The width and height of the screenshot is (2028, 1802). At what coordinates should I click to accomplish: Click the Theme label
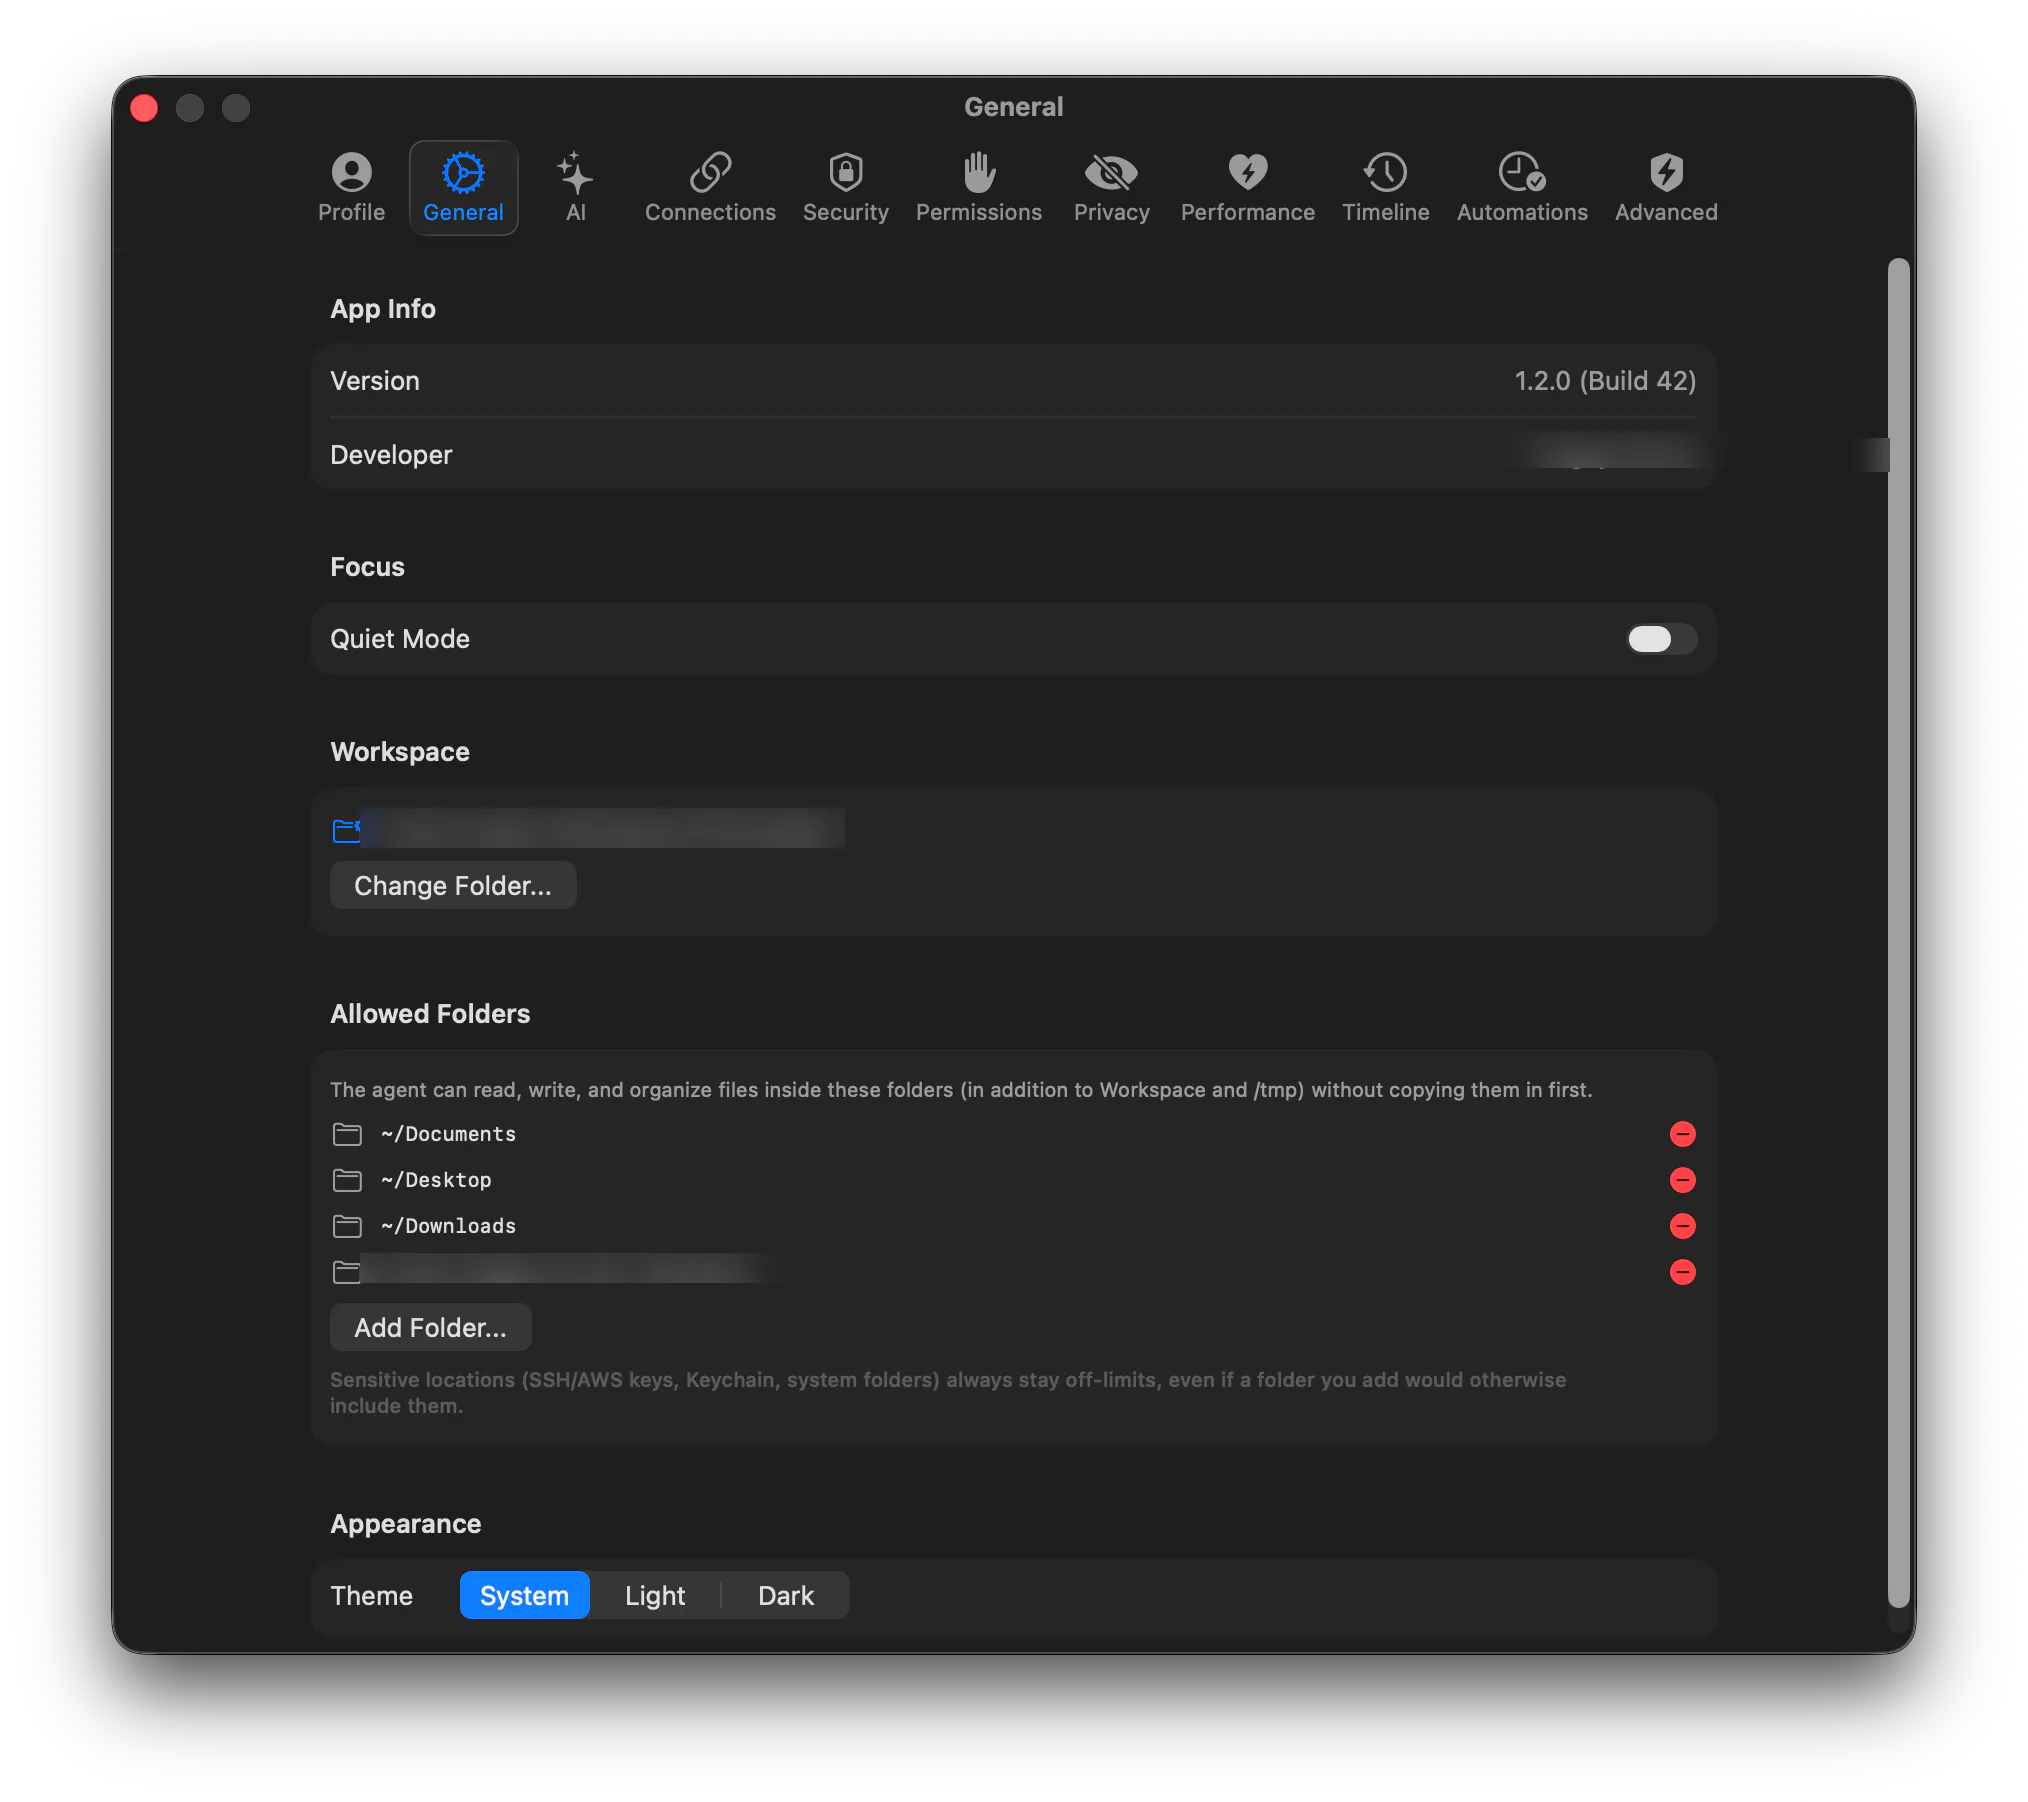point(371,1595)
